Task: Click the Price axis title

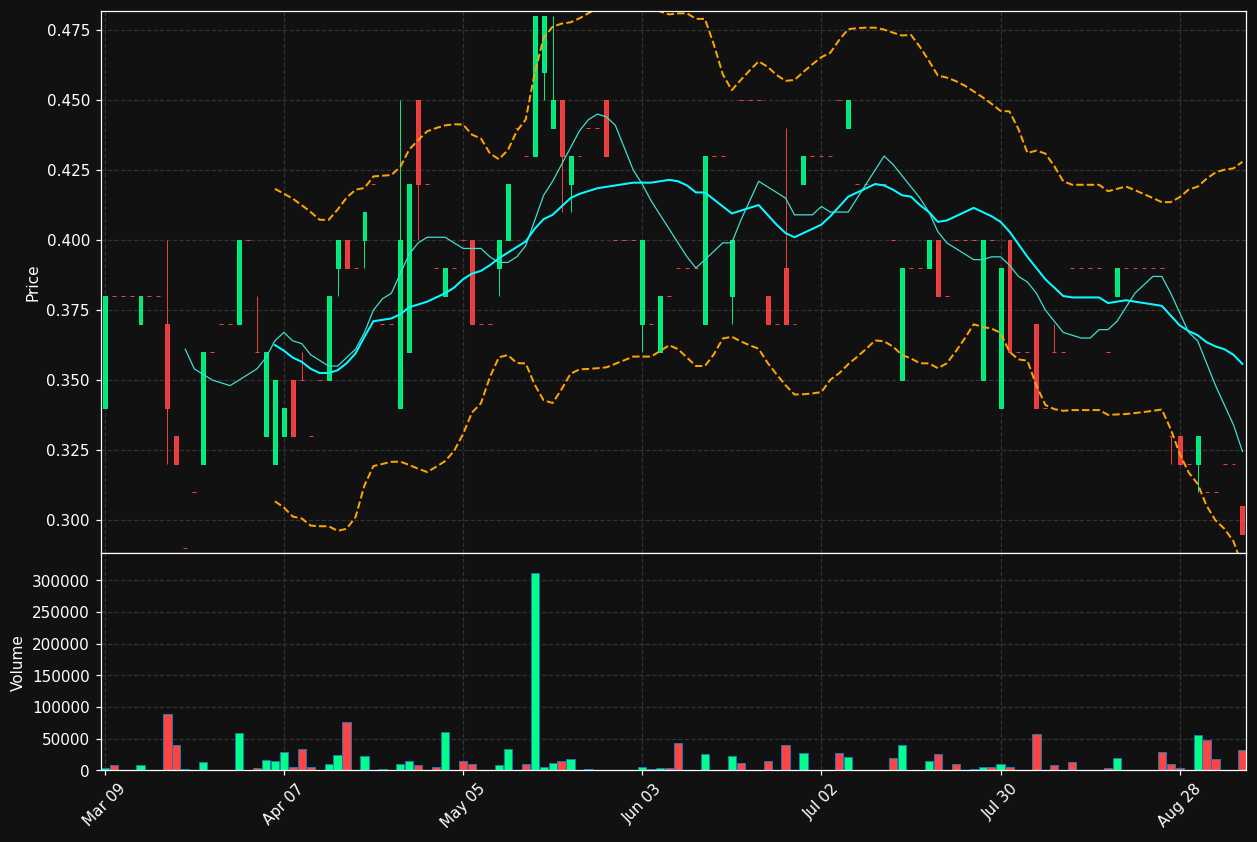Action: click(33, 283)
